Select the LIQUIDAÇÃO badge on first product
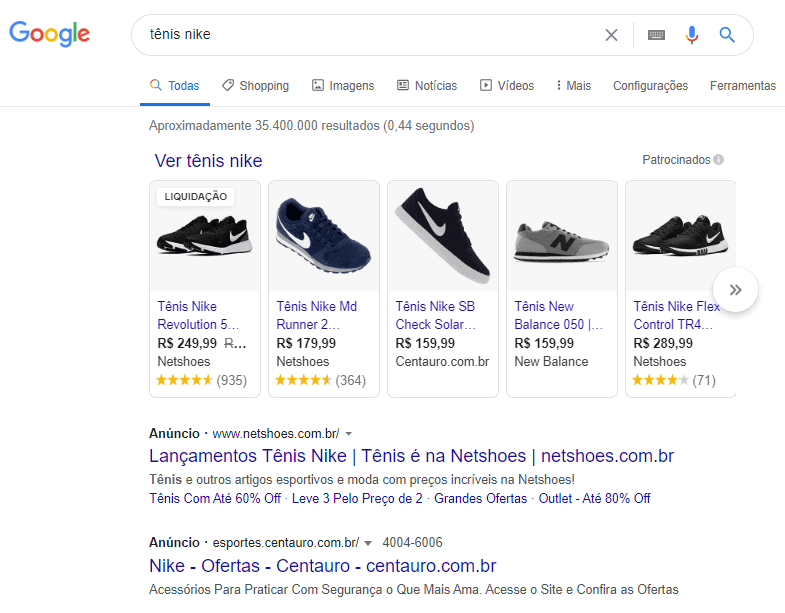This screenshot has height=613, width=785. 196,197
